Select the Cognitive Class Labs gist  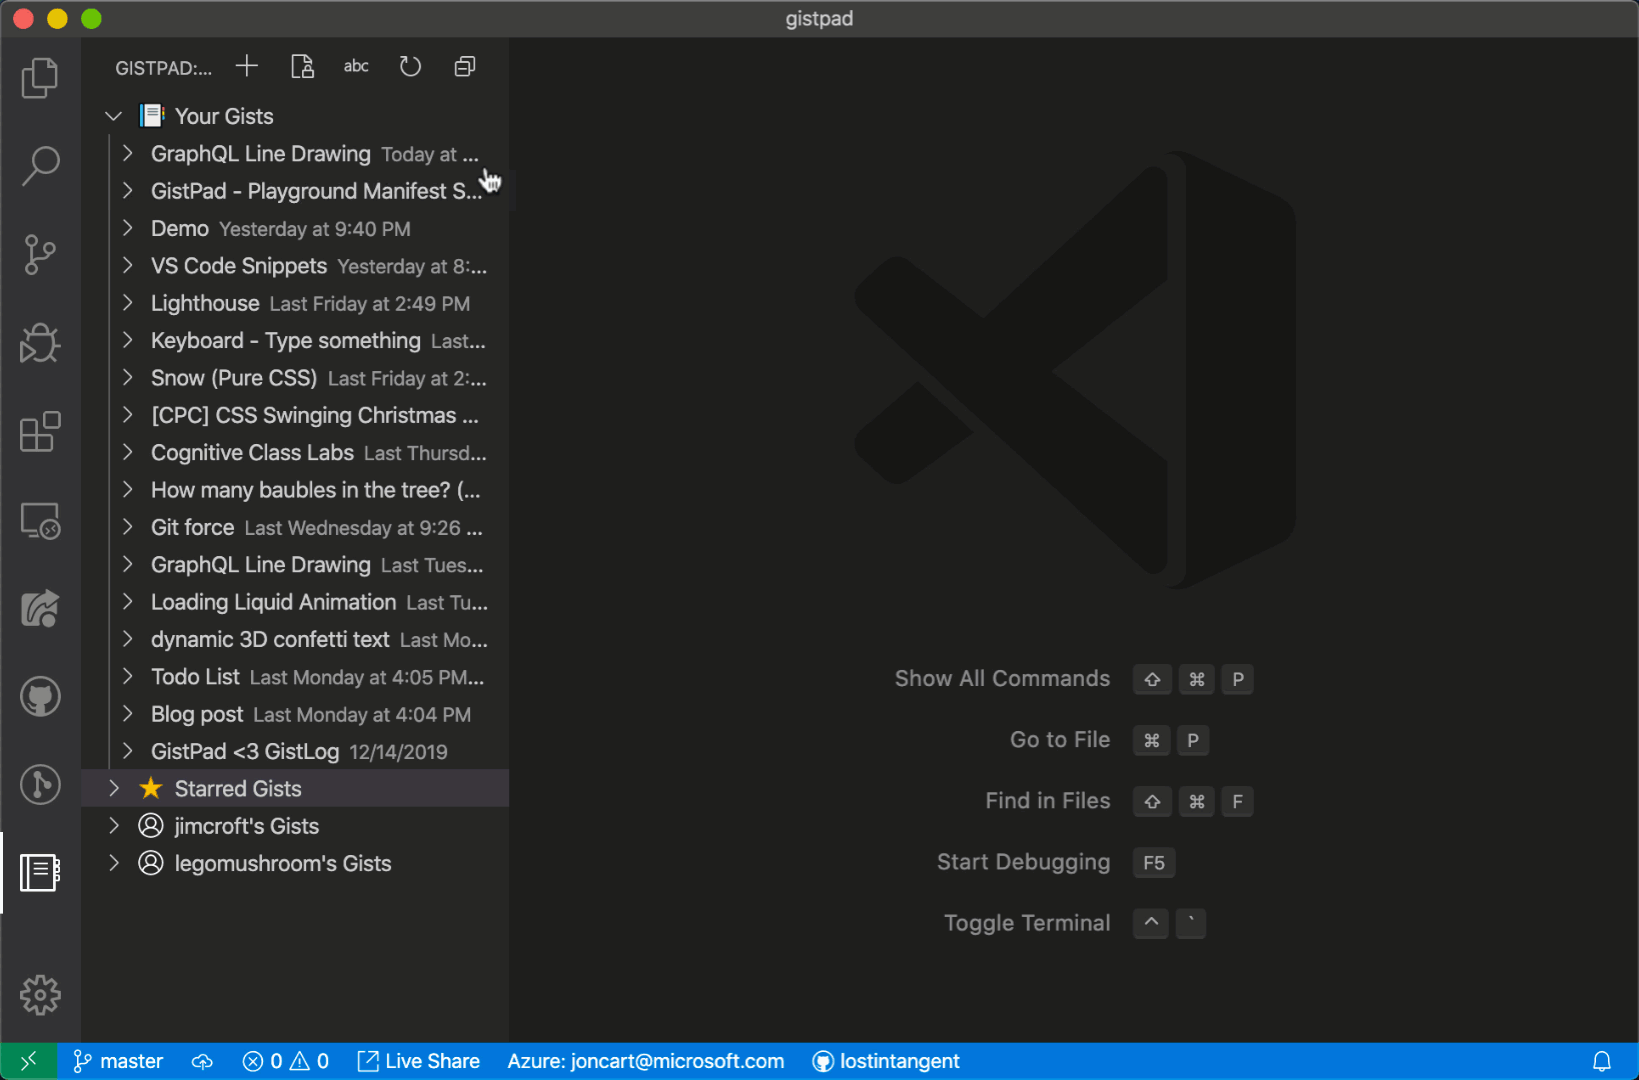(295, 453)
